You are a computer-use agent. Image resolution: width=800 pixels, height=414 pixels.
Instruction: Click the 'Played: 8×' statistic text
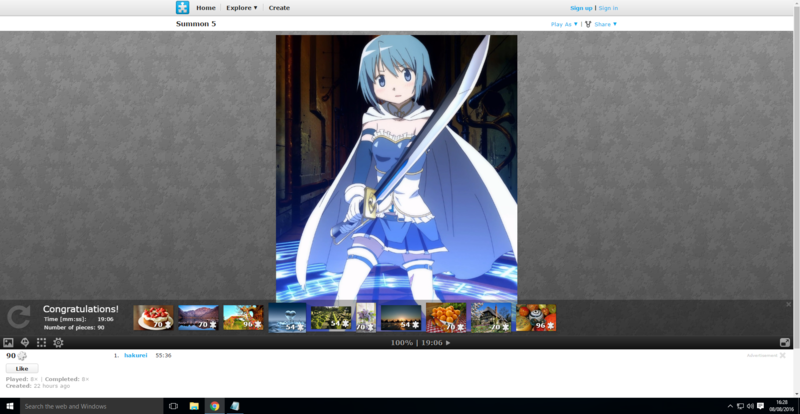tap(22, 379)
